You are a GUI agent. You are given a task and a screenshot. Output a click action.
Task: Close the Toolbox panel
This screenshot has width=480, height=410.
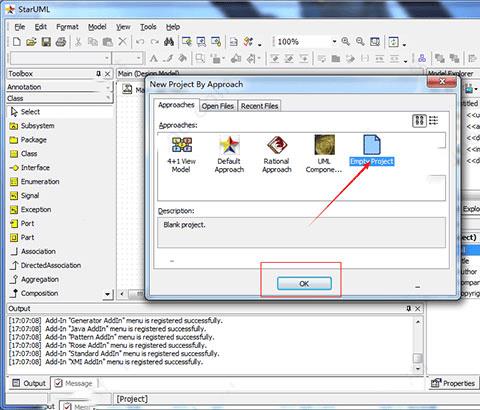(x=107, y=74)
